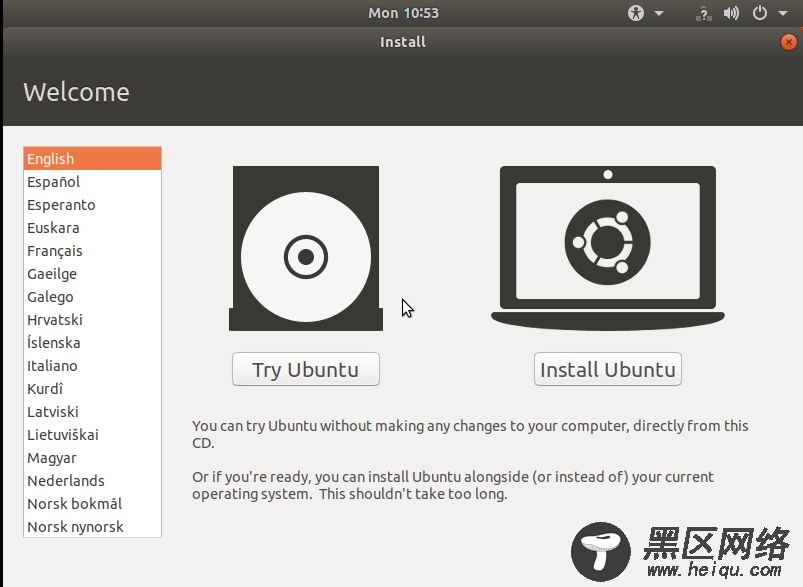Screen dimensions: 803x587
Task: Click the laptop with Ubuntu logo illustration
Action: (x=608, y=248)
